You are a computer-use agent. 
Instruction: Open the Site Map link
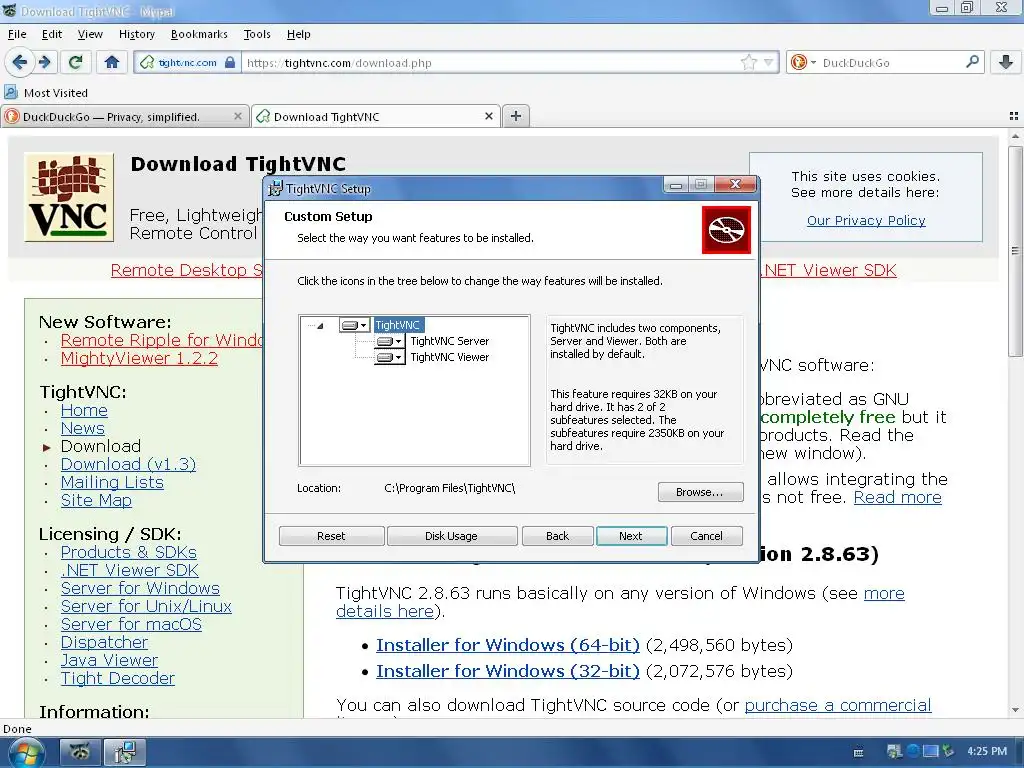click(x=96, y=500)
